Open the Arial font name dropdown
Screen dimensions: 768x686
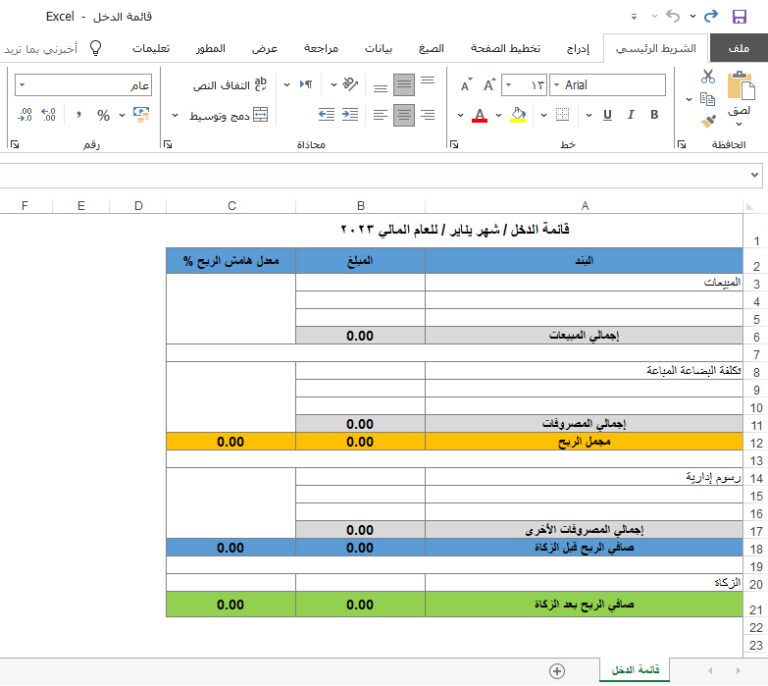click(x=556, y=85)
